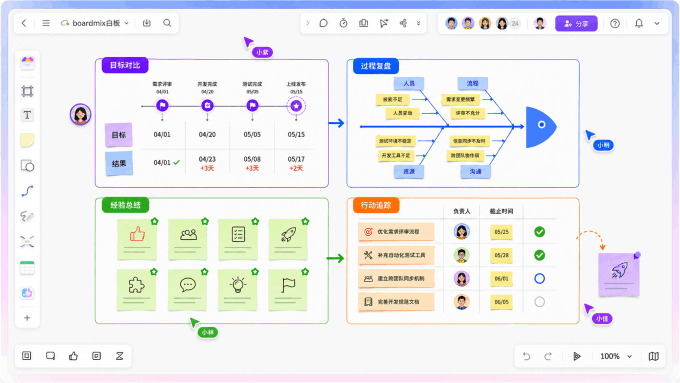Select the table tool in left sidebar
Viewport: 680px width, 383px height.
point(27,268)
